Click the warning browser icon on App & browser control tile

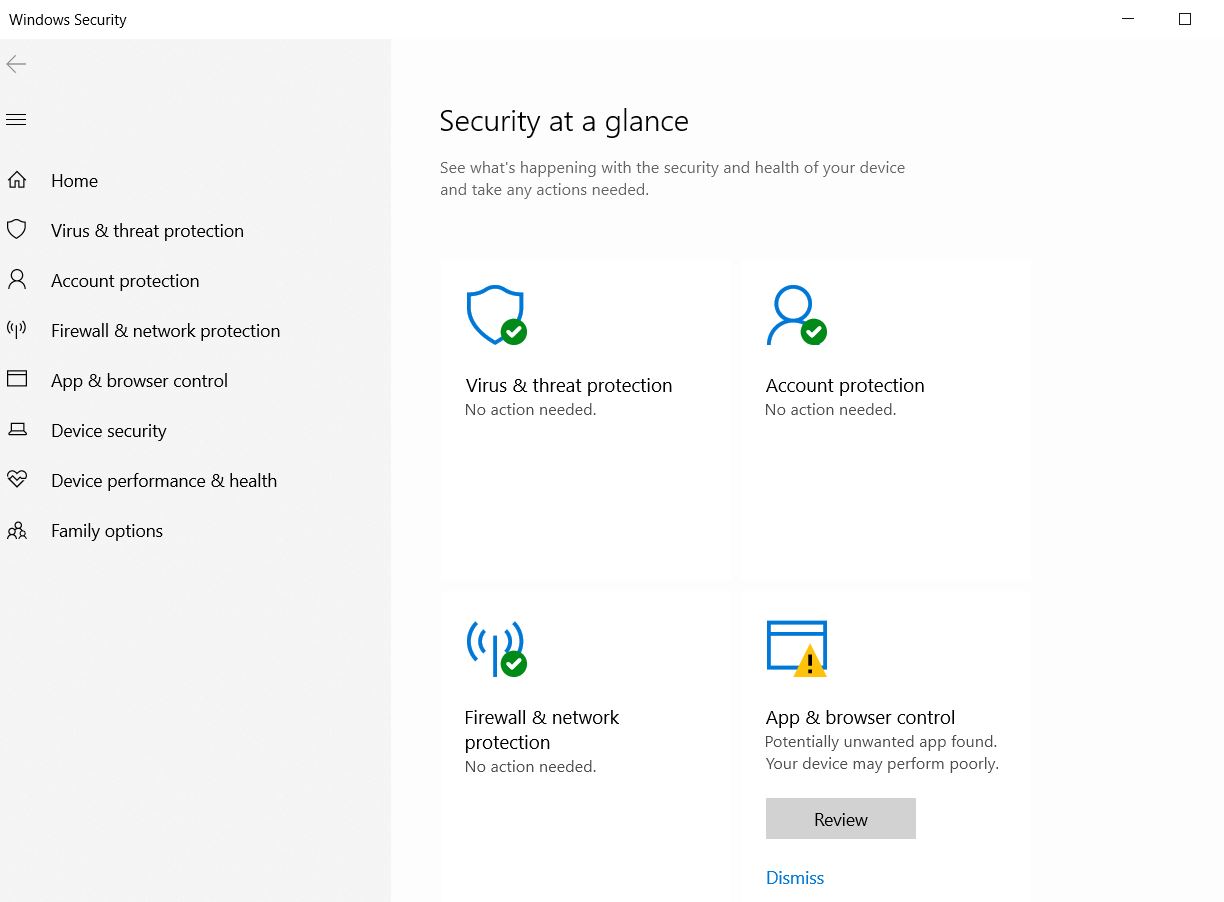(x=796, y=645)
